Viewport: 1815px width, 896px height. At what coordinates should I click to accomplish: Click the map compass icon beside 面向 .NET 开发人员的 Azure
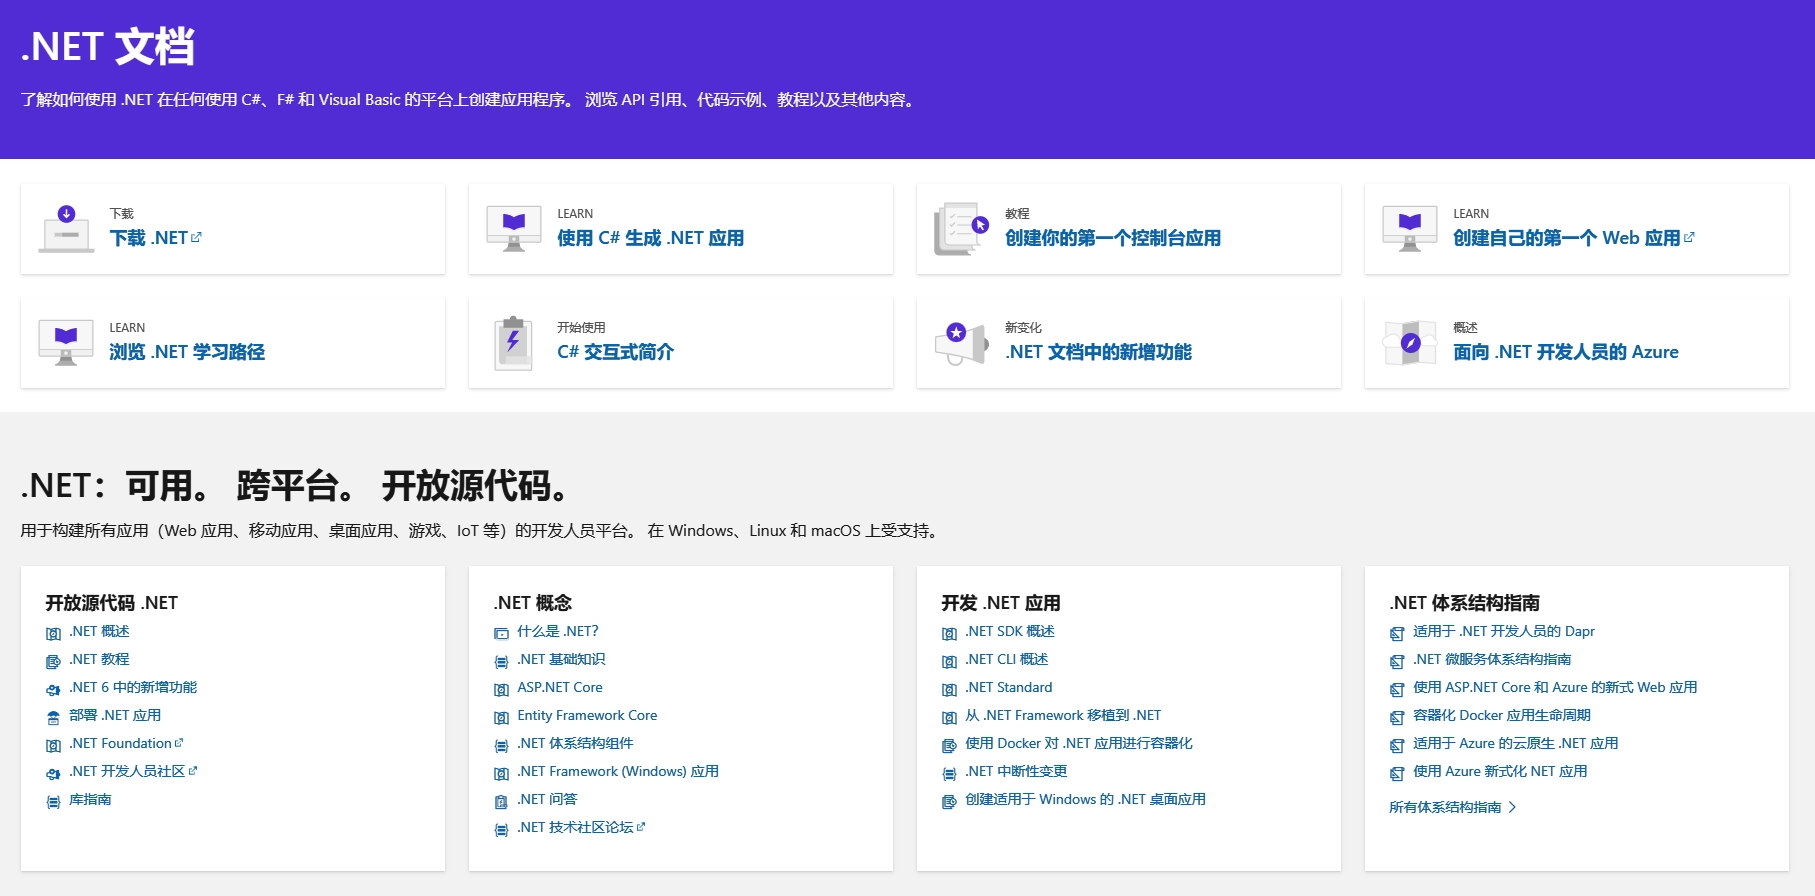click(1410, 343)
